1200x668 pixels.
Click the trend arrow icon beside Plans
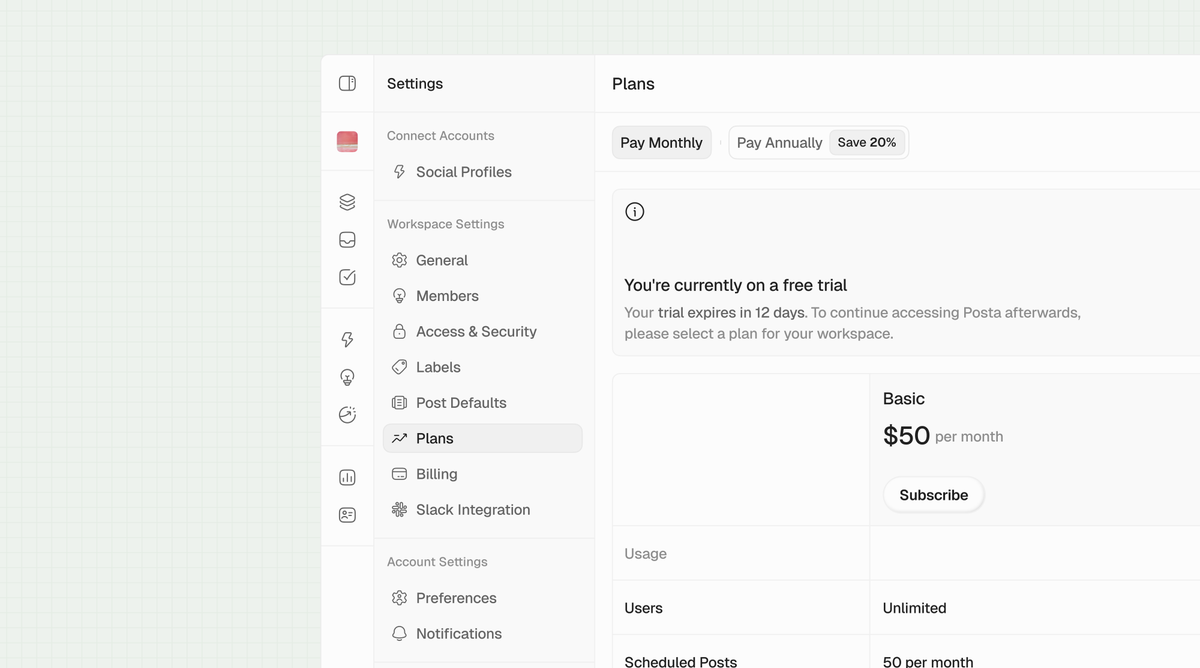click(x=399, y=438)
